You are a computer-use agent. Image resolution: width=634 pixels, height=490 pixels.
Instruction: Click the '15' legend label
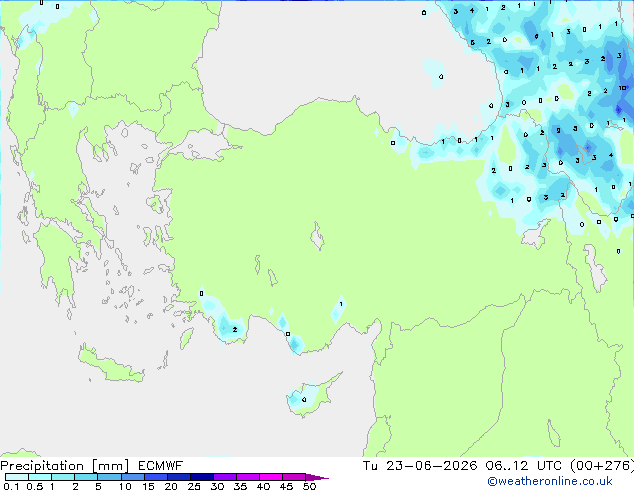click(x=148, y=486)
